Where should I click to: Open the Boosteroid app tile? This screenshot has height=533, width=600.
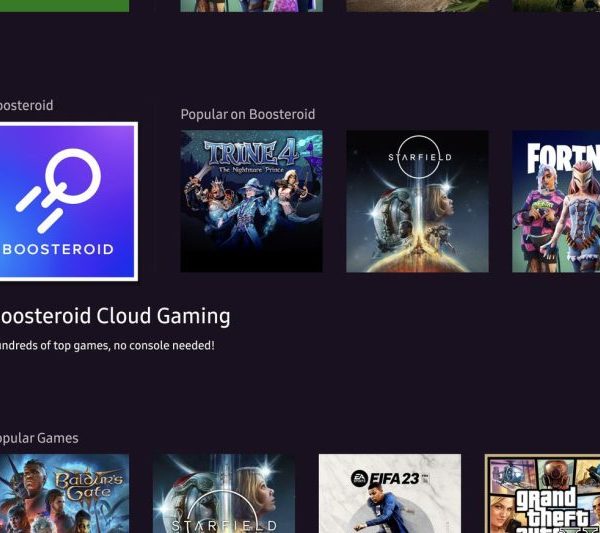pyautogui.click(x=68, y=201)
